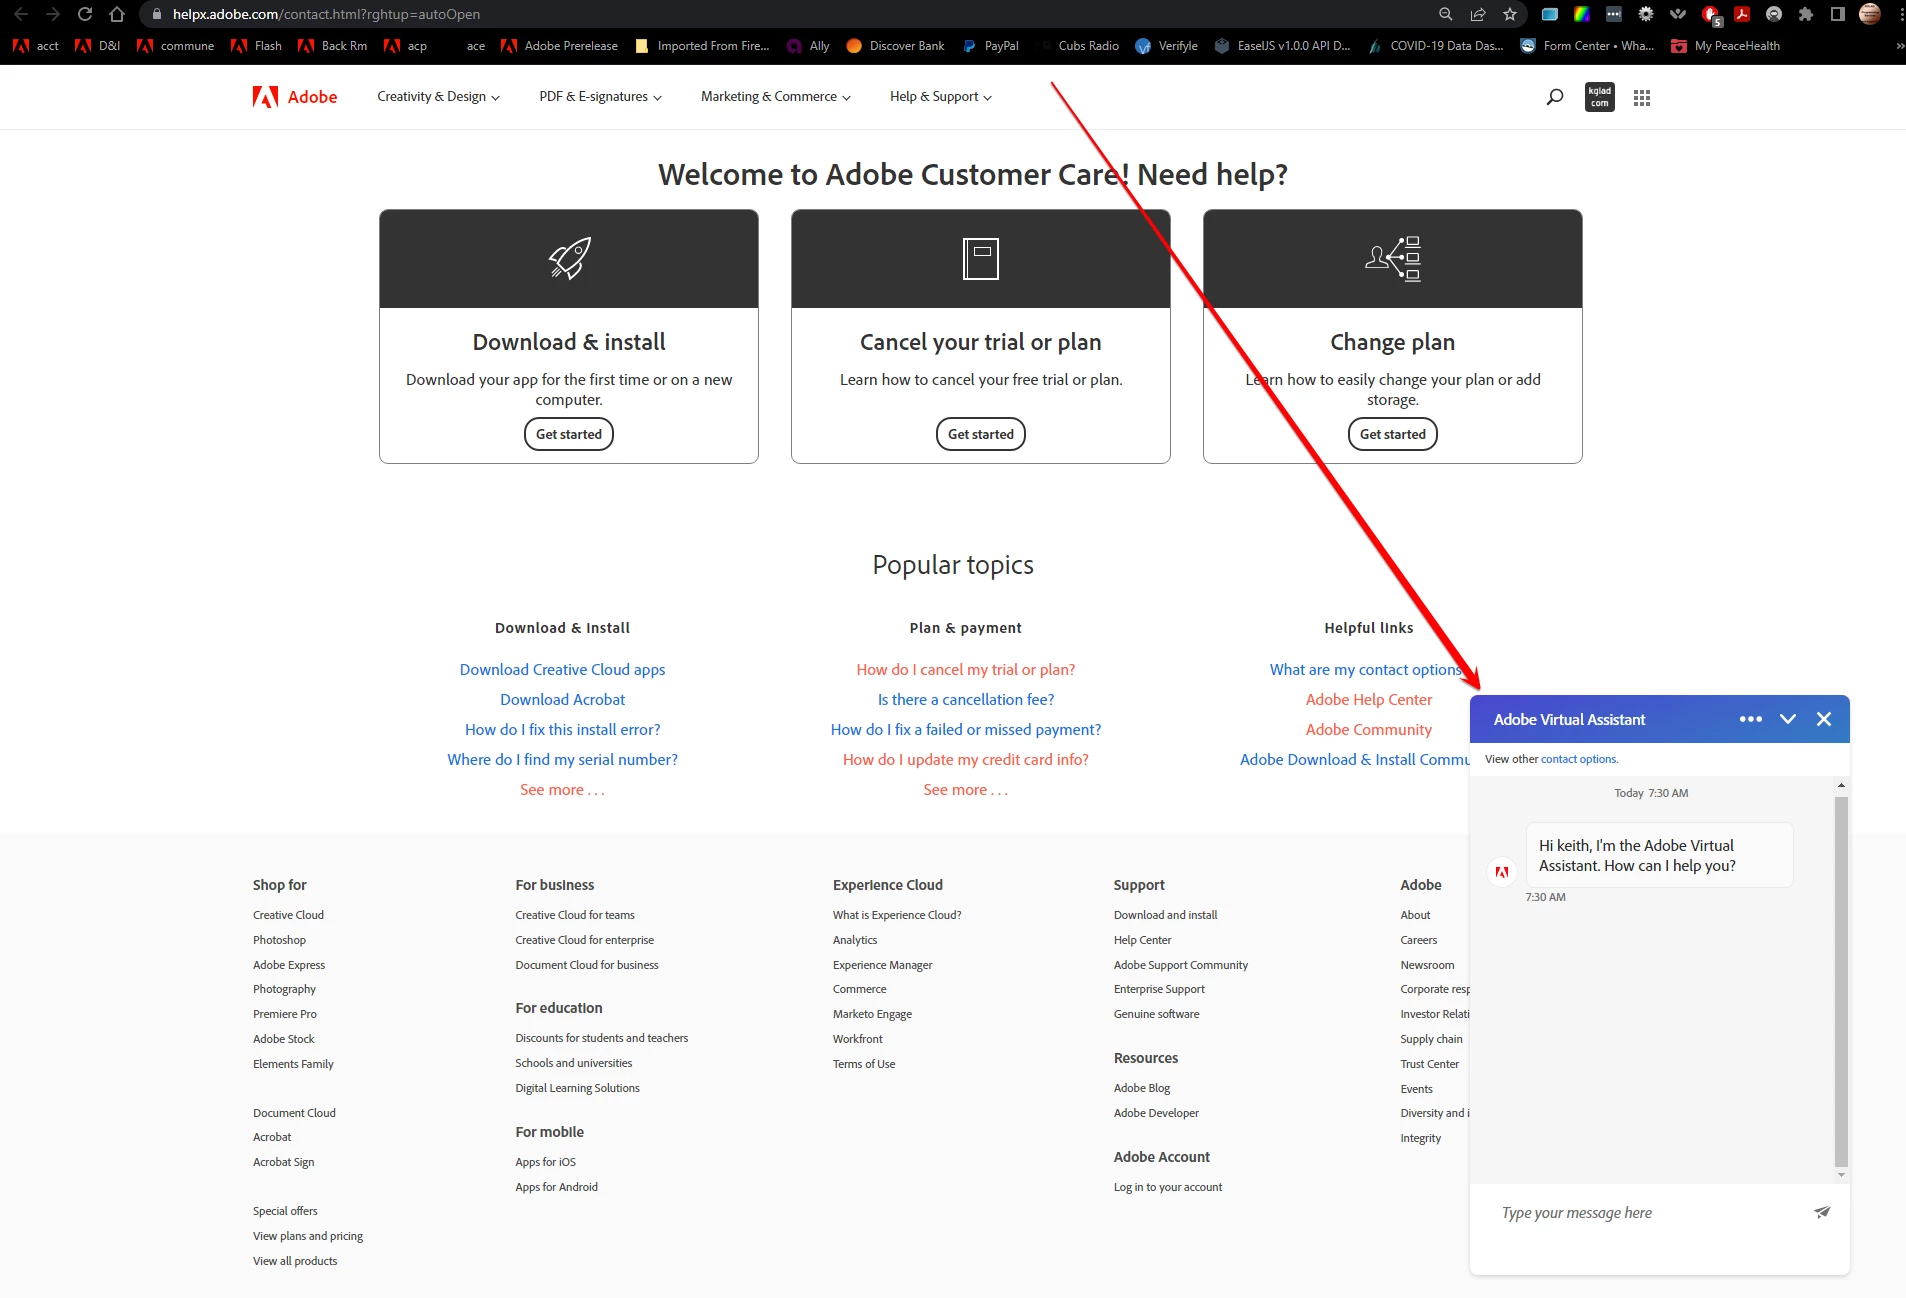Open the Adobe apps grid icon
The width and height of the screenshot is (1906, 1298).
point(1642,98)
